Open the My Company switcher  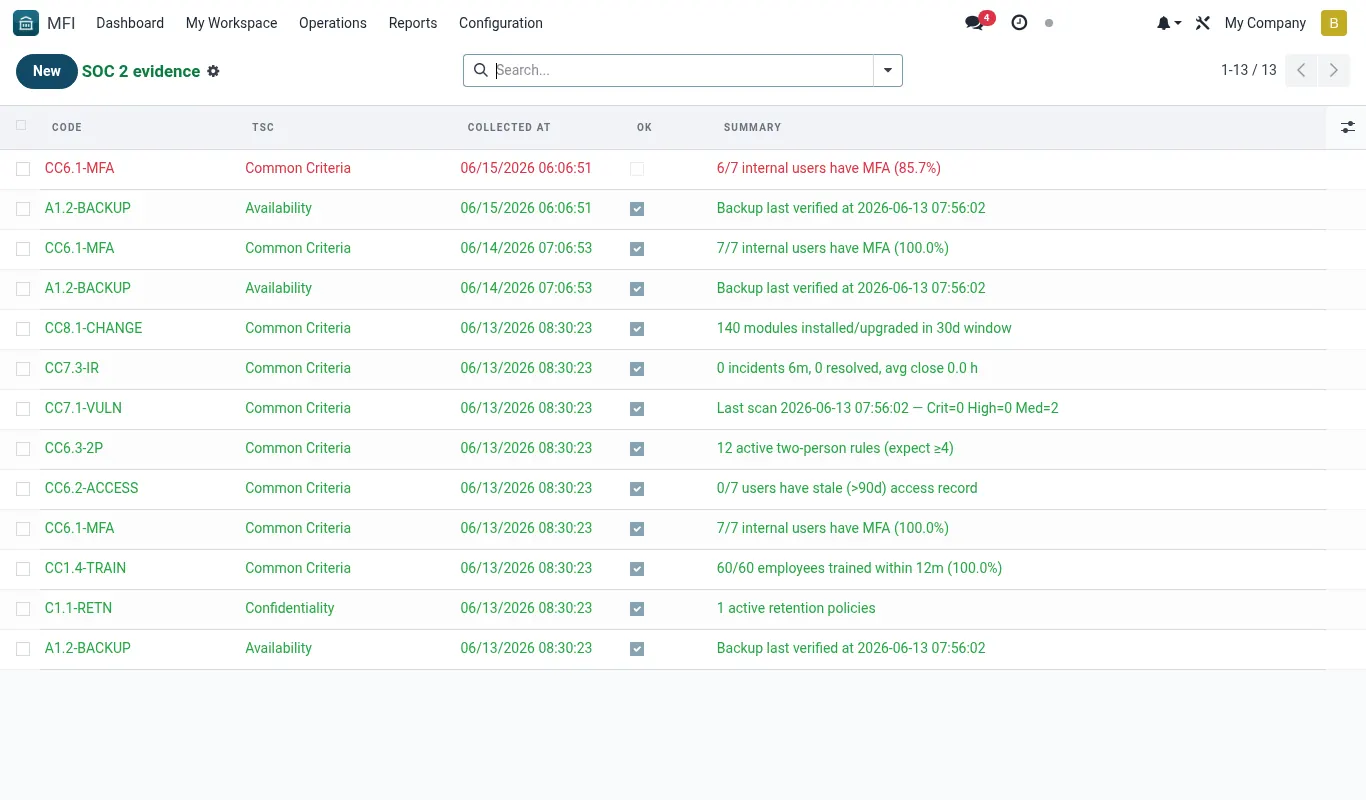1265,23
